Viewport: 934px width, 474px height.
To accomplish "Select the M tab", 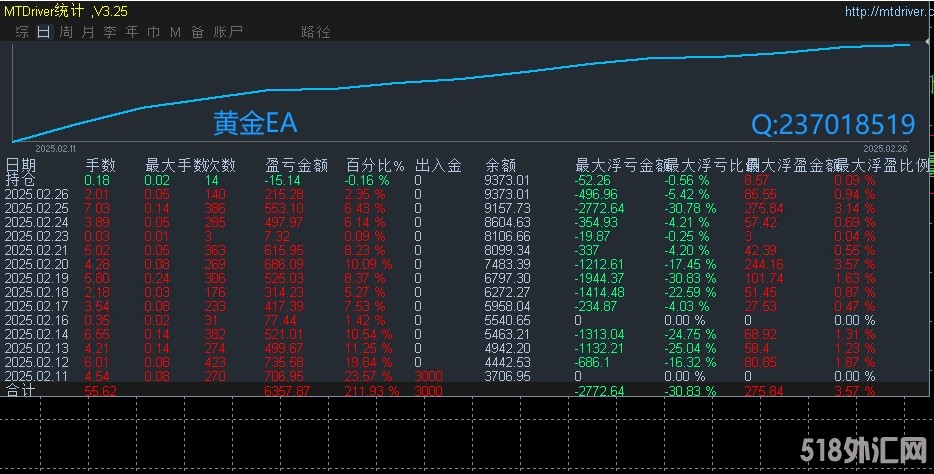I will point(175,32).
